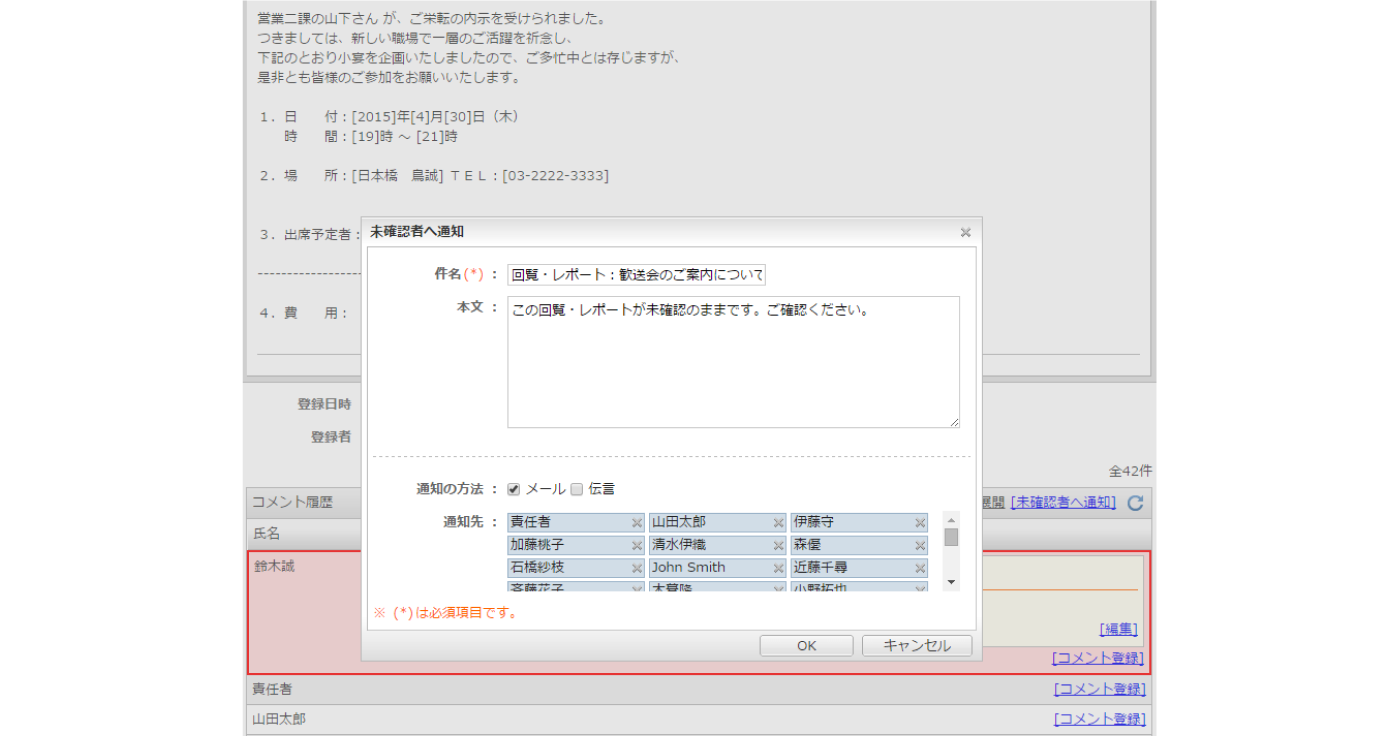Click the recipient list scrollbar up arrow
Image resolution: width=1400 pixels, height=736 pixels.
tap(951, 520)
